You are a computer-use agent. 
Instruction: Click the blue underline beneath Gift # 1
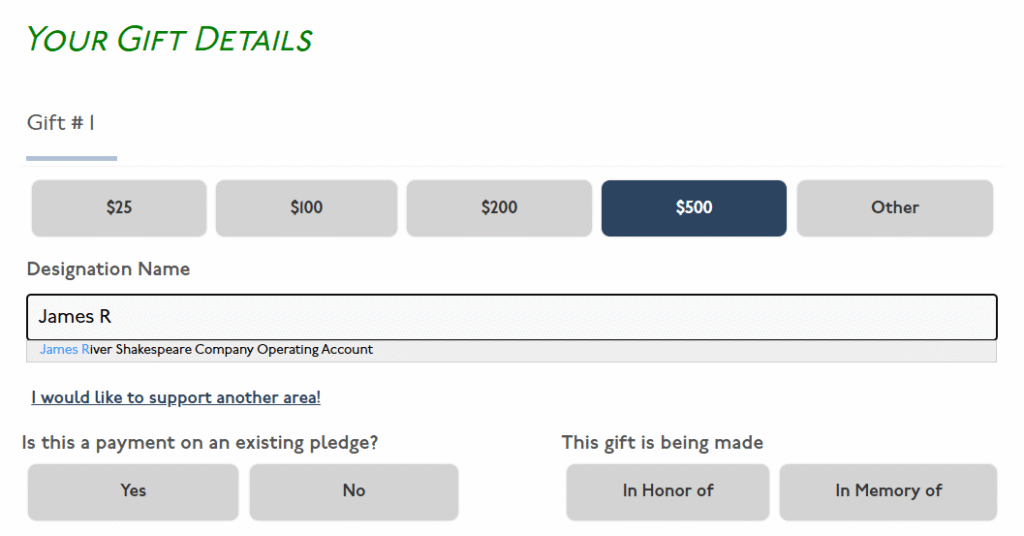coord(71,158)
